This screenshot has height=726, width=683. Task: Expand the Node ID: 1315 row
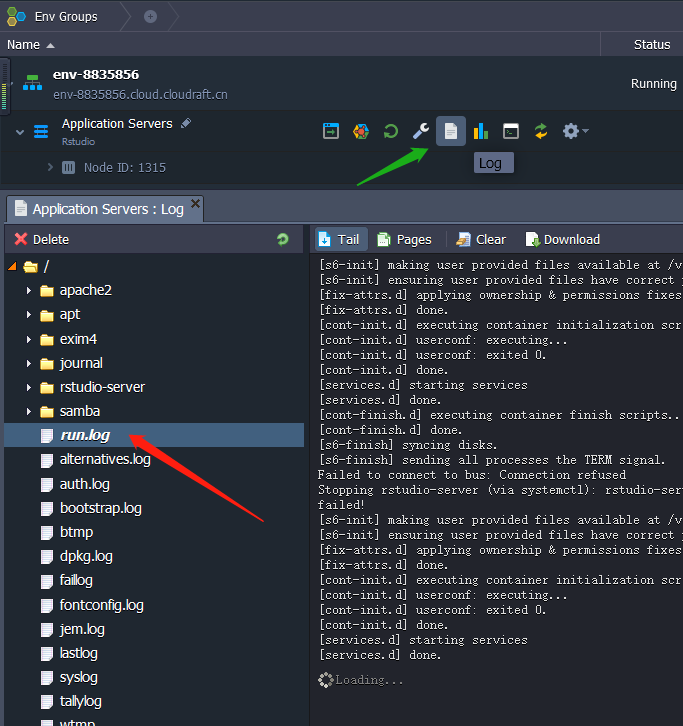(50, 167)
